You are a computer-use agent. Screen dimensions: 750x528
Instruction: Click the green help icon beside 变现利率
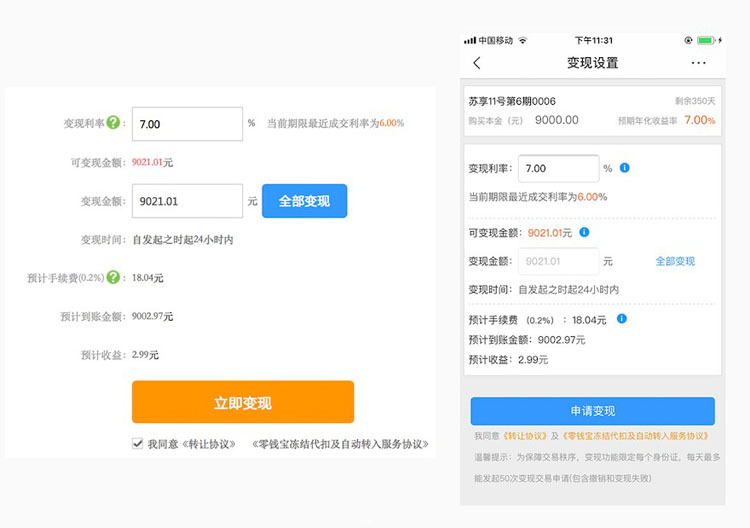(x=113, y=124)
